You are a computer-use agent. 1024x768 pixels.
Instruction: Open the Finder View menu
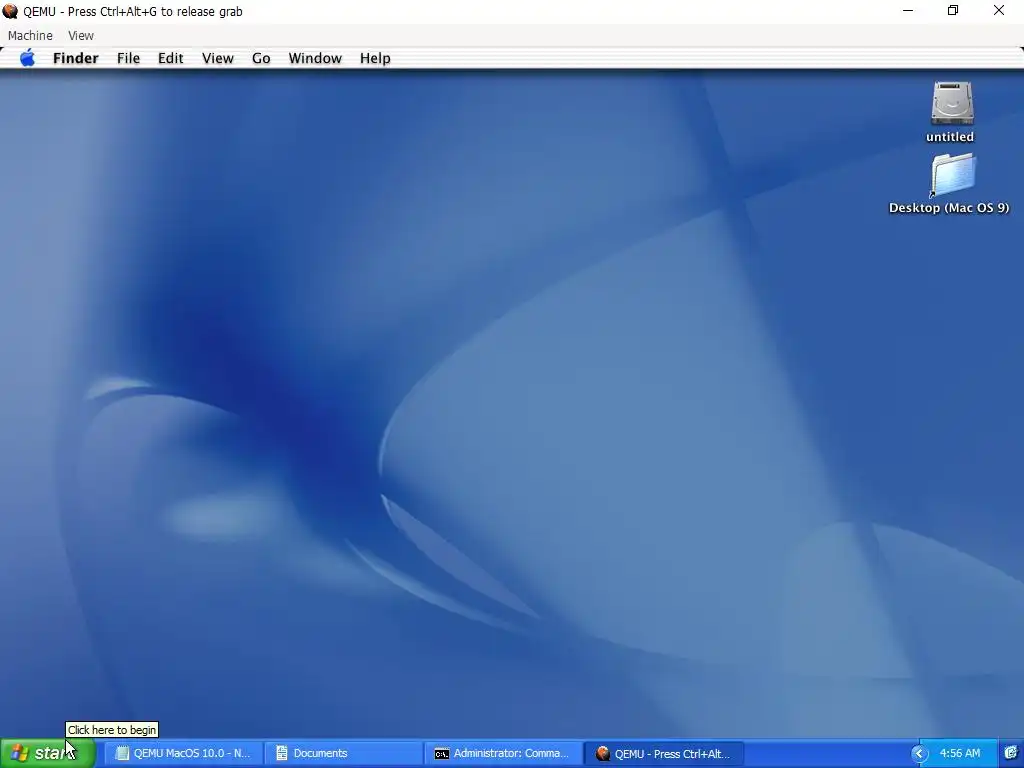click(217, 58)
